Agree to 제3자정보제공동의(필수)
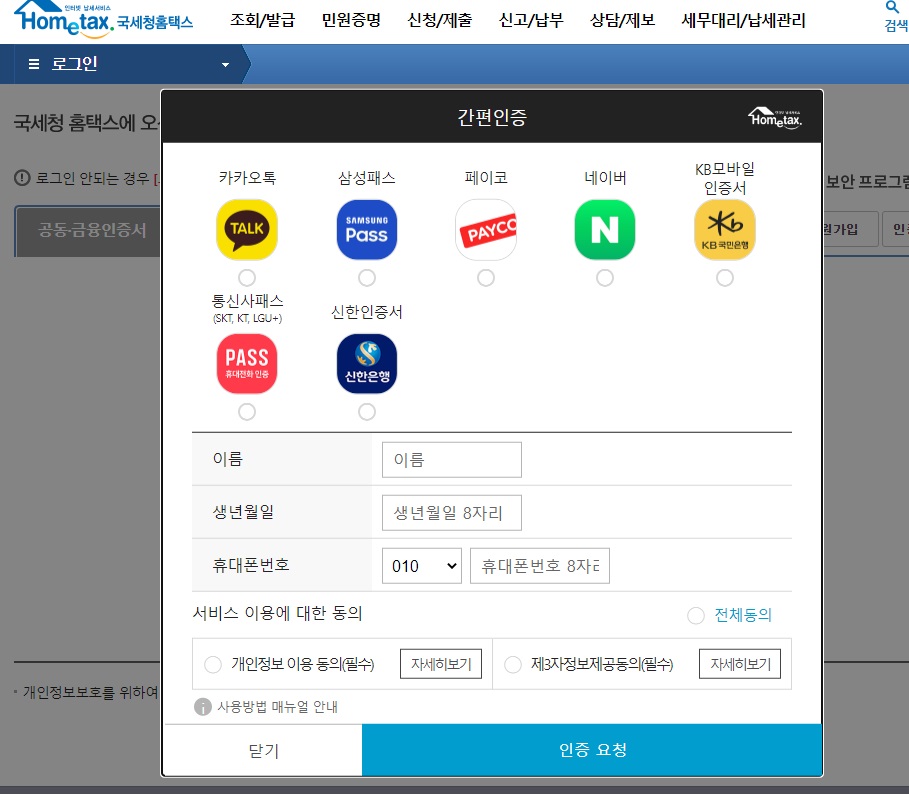The height and width of the screenshot is (794, 909). (x=512, y=664)
